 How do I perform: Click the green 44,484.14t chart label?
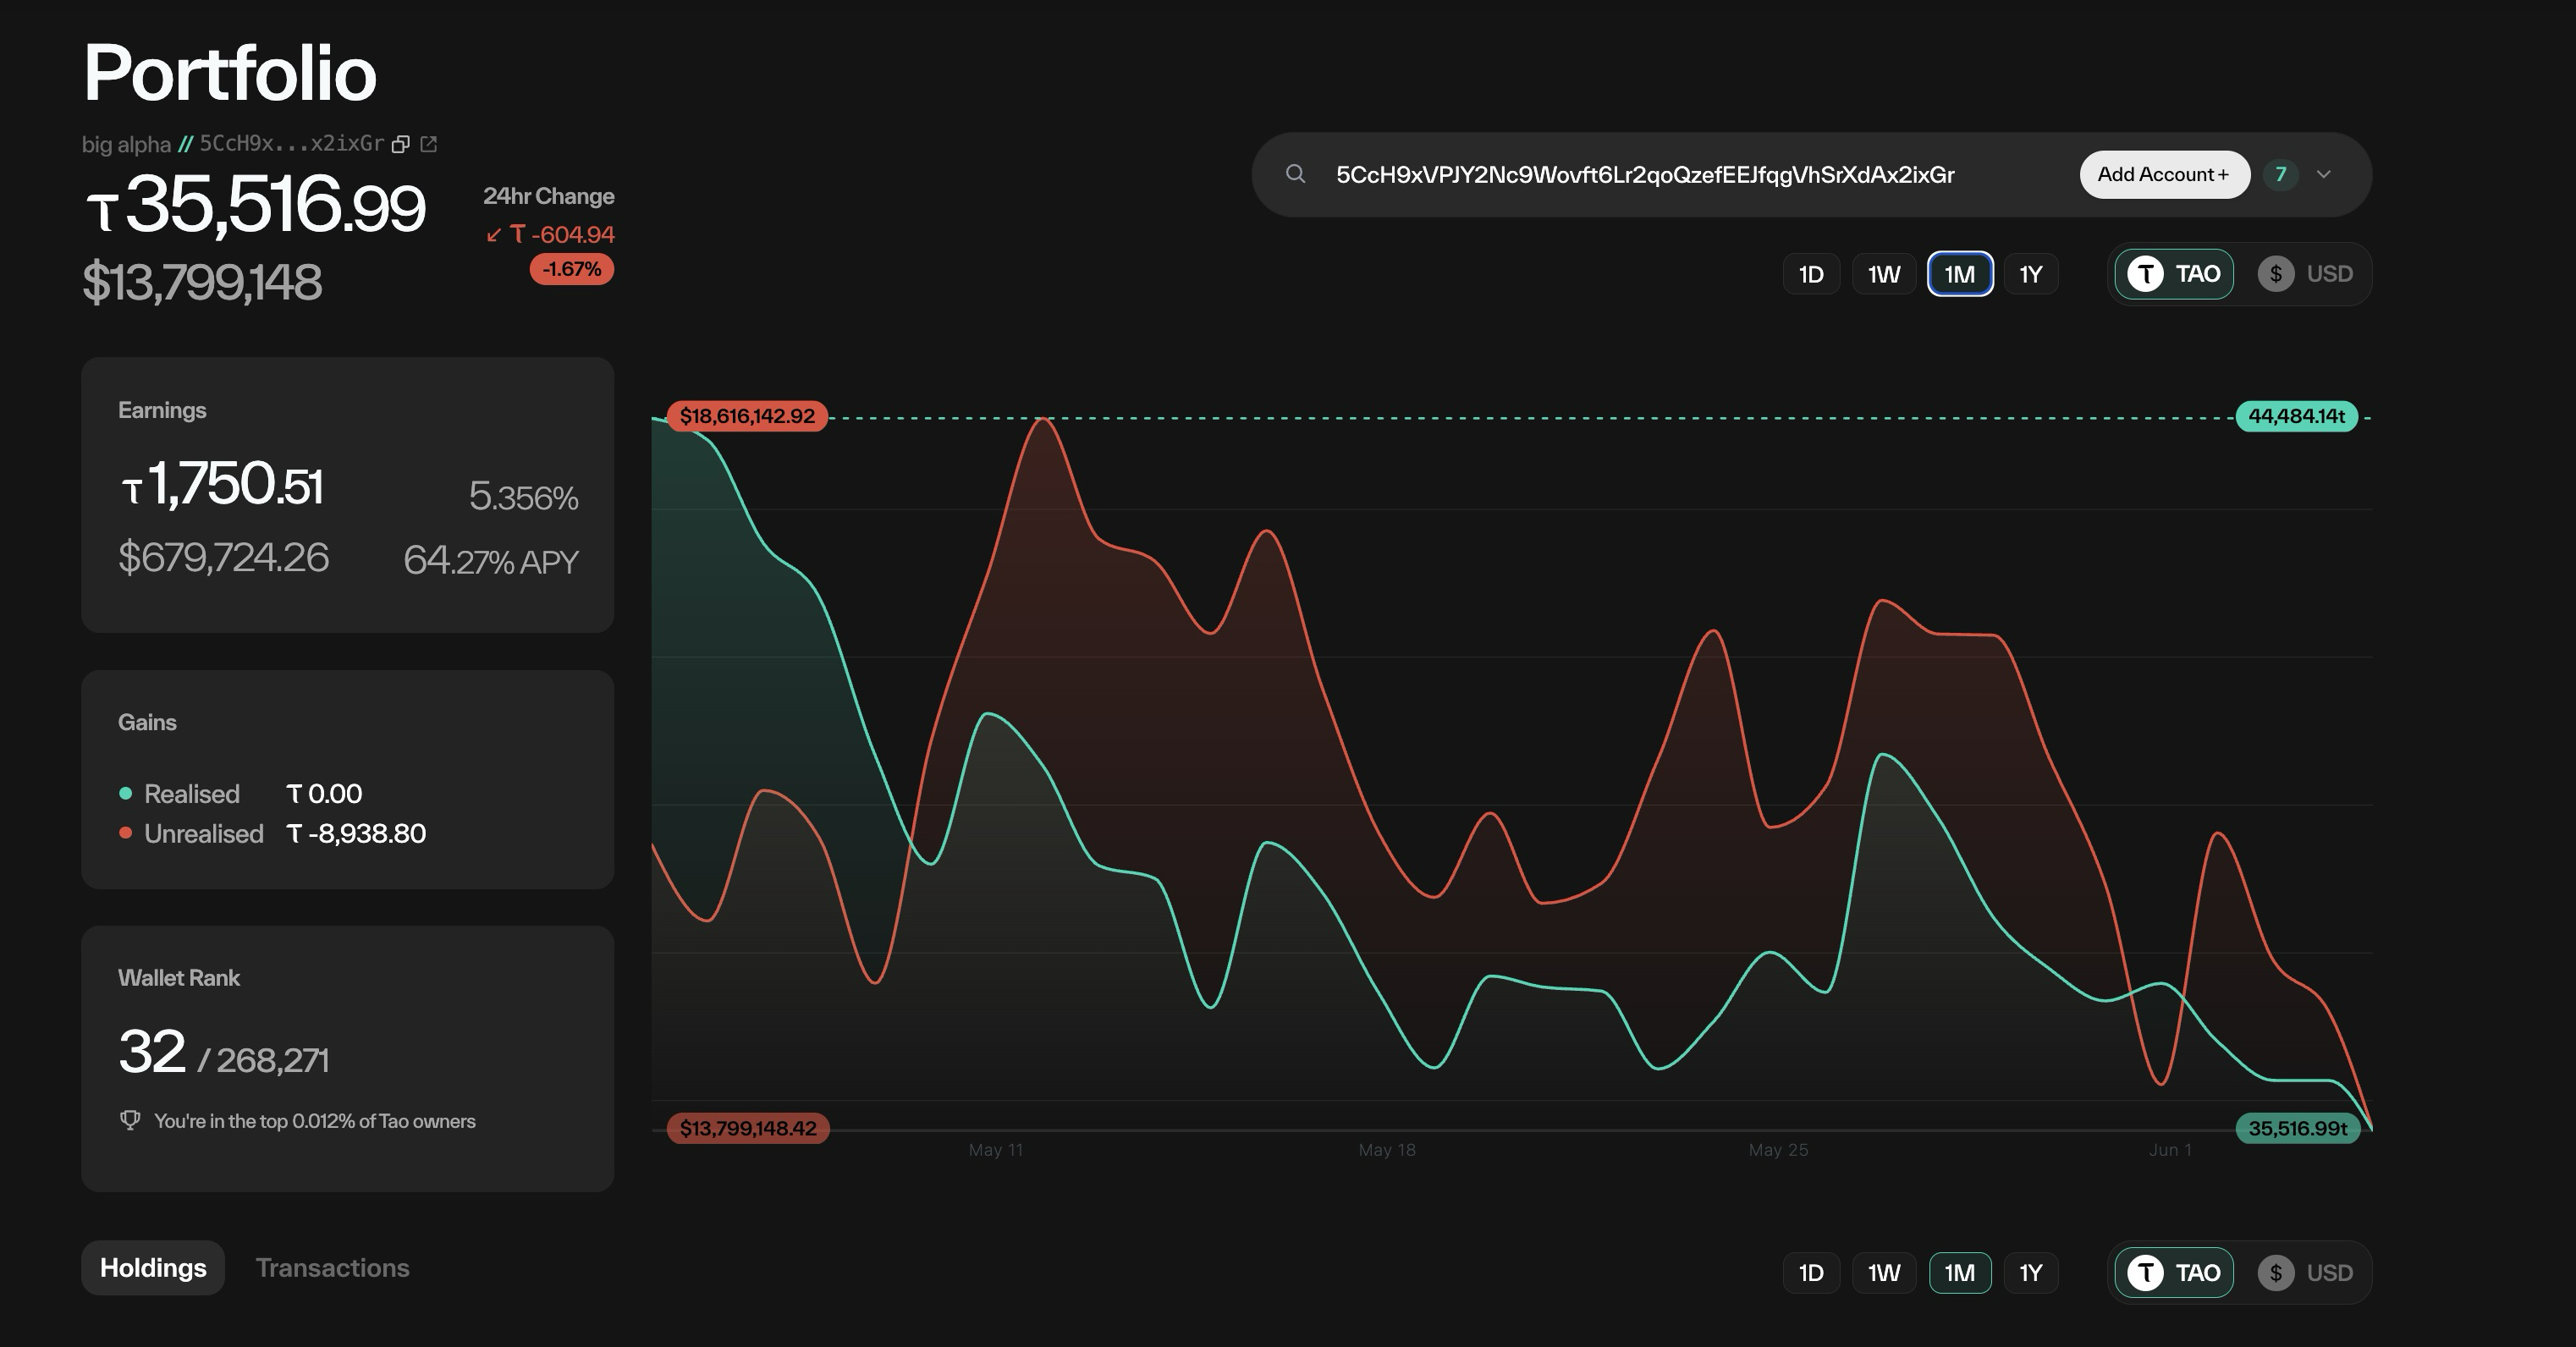click(x=2296, y=416)
